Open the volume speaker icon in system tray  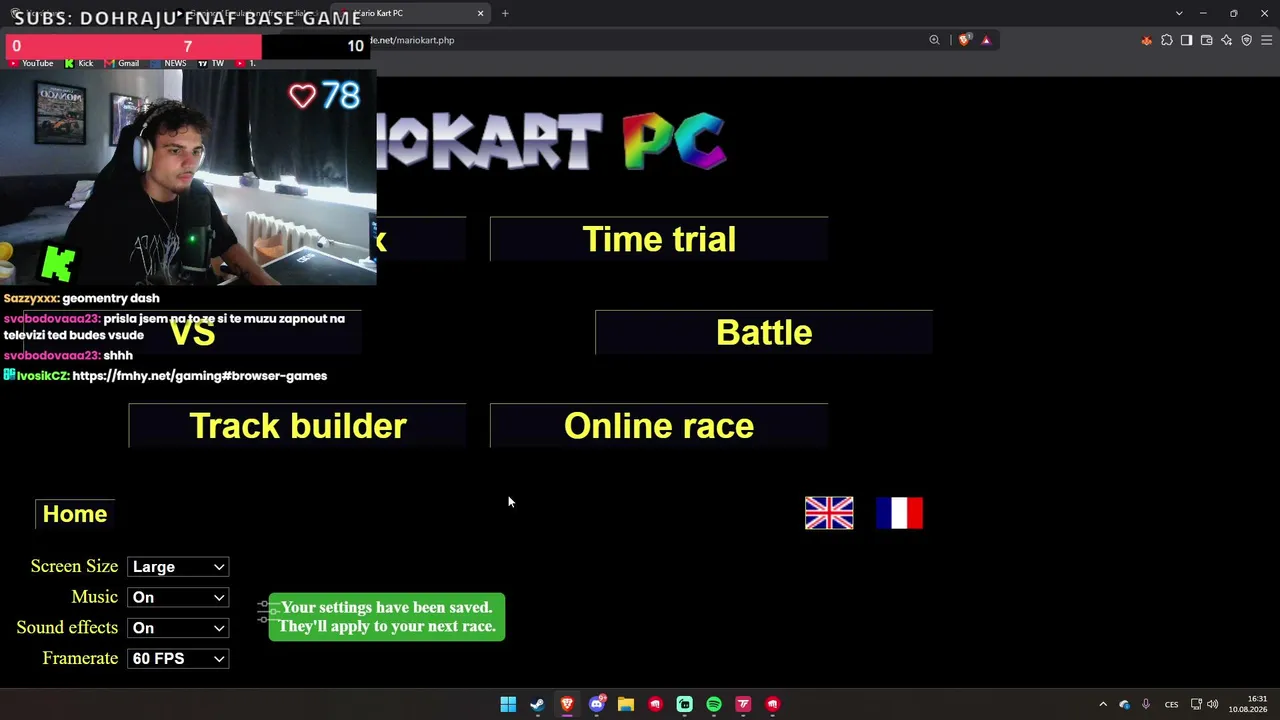click(x=1213, y=704)
